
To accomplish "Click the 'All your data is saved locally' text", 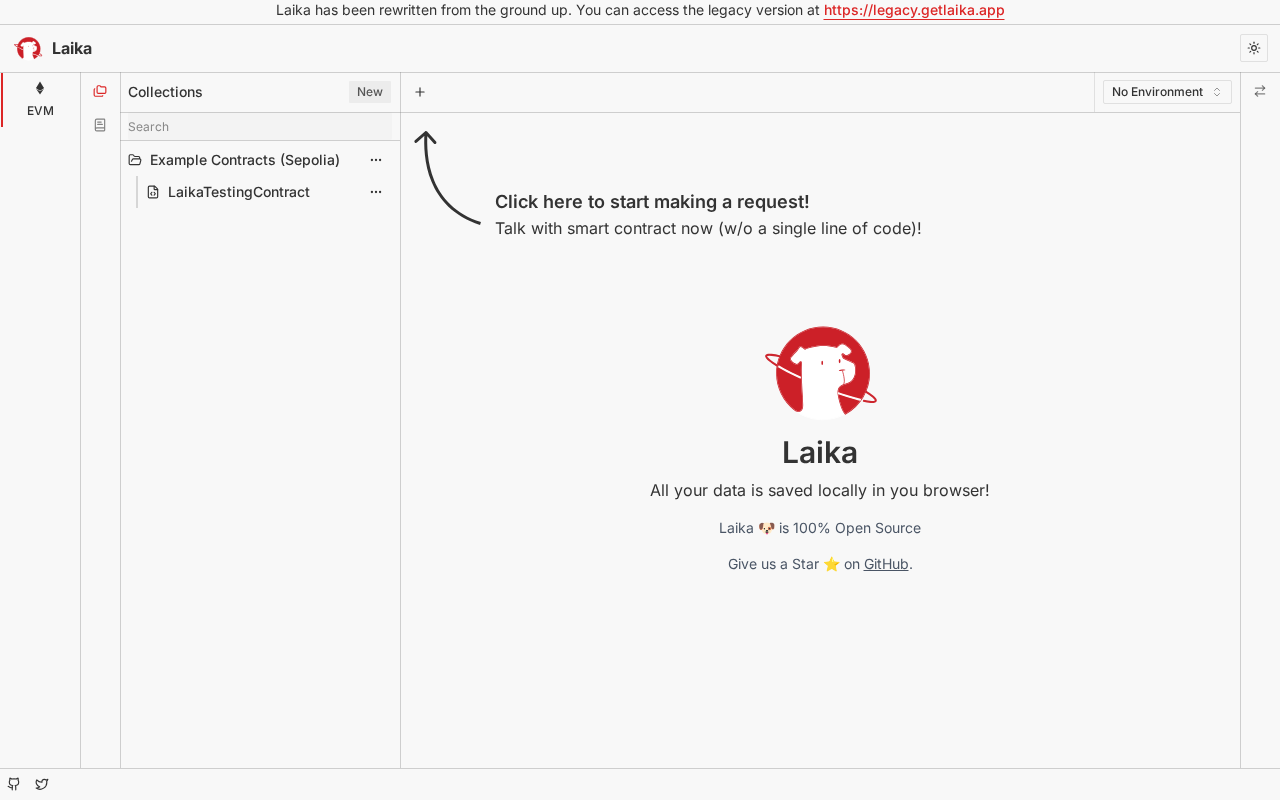I will 820,490.
